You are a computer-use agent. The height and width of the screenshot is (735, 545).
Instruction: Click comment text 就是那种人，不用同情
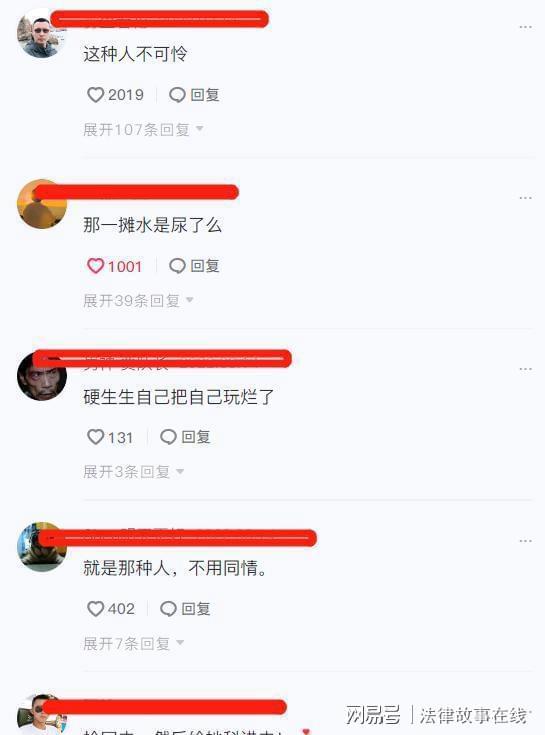(175, 568)
